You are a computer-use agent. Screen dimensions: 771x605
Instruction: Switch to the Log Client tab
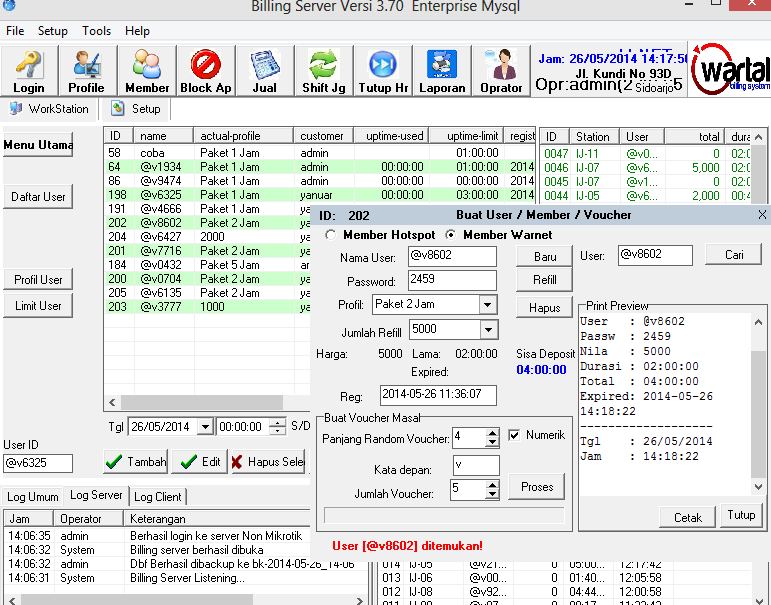click(158, 497)
